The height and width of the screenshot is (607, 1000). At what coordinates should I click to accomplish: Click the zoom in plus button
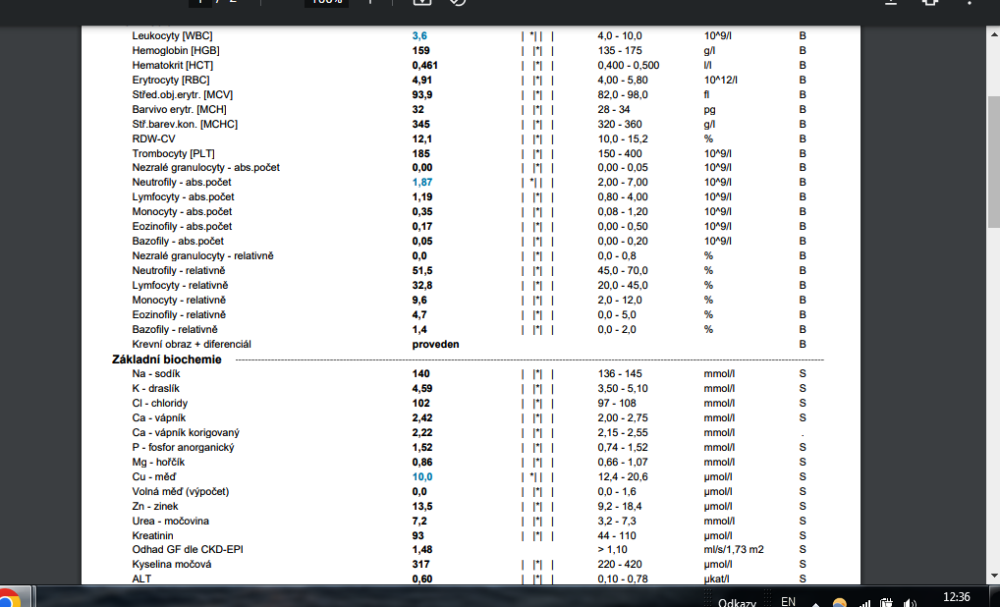point(370,3)
